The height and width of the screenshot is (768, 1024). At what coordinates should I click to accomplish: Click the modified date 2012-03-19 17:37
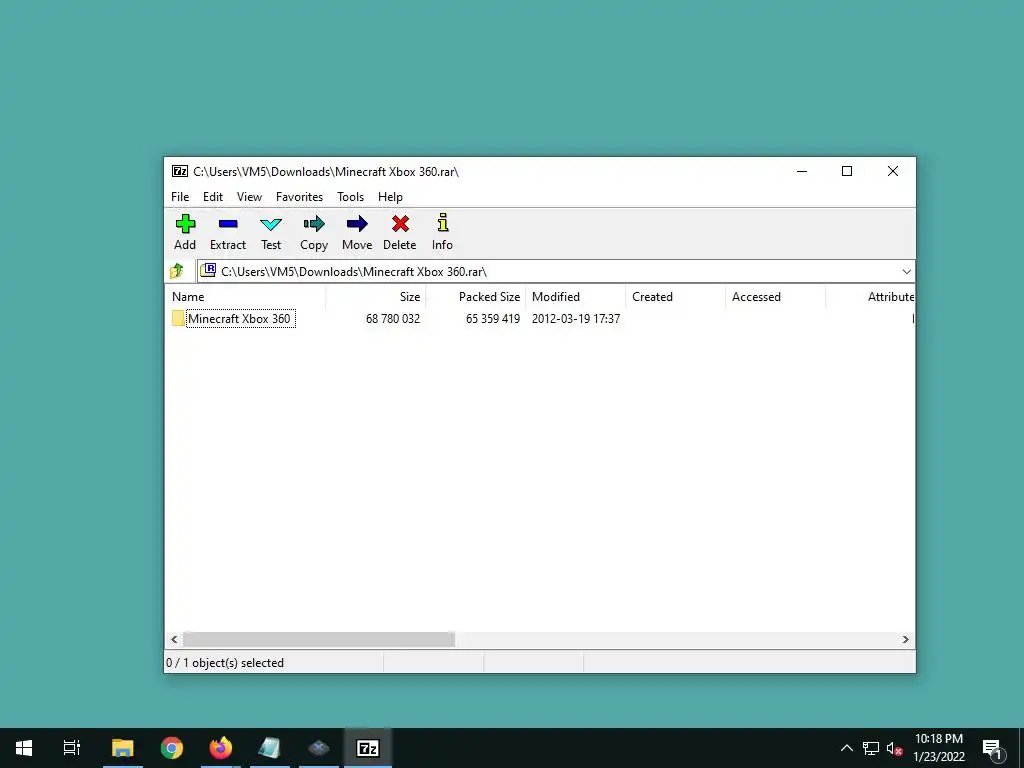[576, 319]
